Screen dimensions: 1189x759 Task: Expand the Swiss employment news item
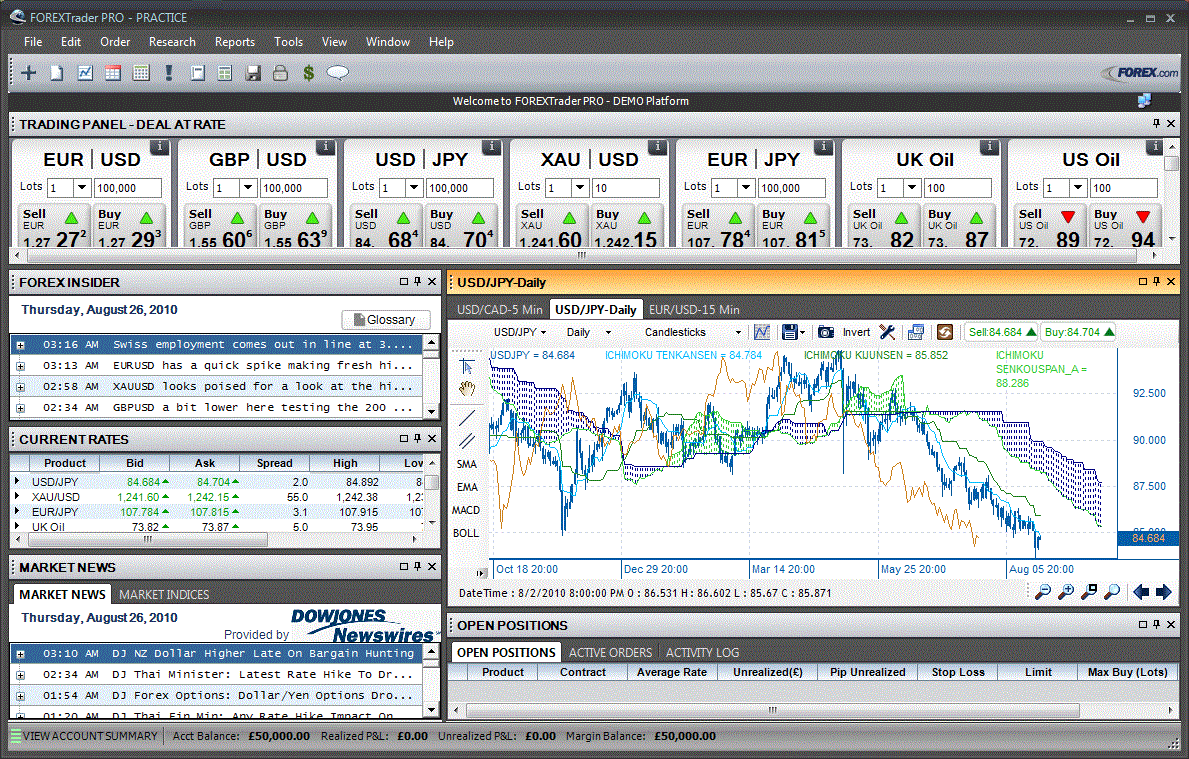pyautogui.click(x=20, y=345)
